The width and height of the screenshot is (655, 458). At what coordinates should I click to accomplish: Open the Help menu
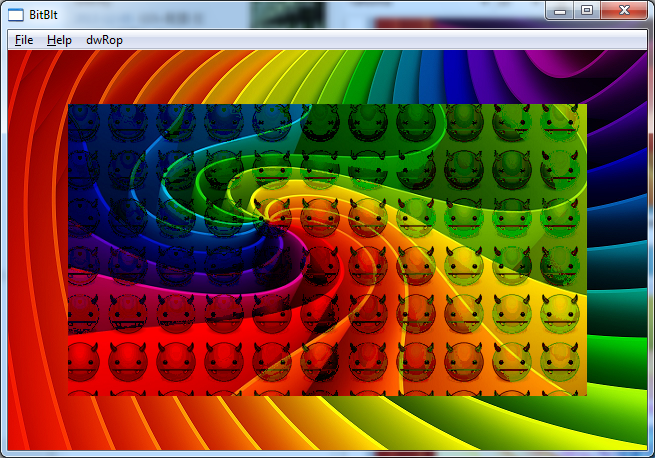(59, 40)
